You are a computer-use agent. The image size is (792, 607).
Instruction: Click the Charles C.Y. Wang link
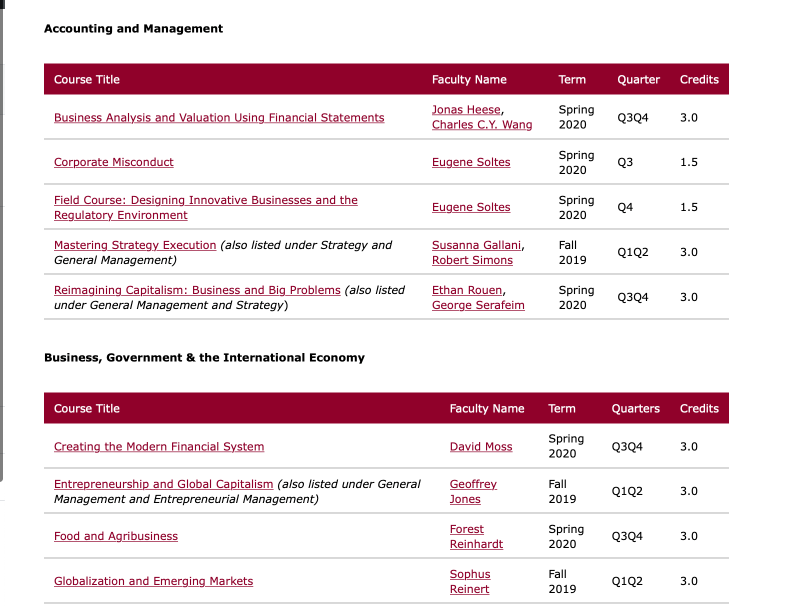[482, 125]
